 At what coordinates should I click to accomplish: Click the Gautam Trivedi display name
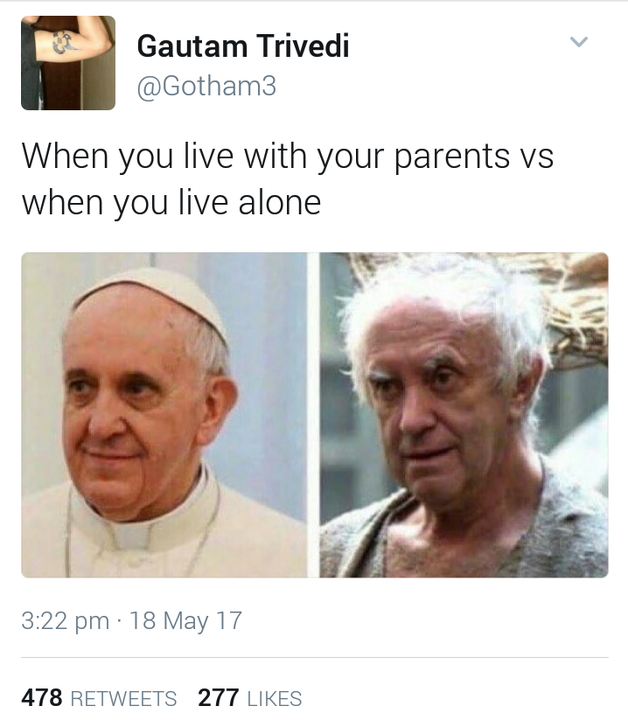tap(243, 46)
